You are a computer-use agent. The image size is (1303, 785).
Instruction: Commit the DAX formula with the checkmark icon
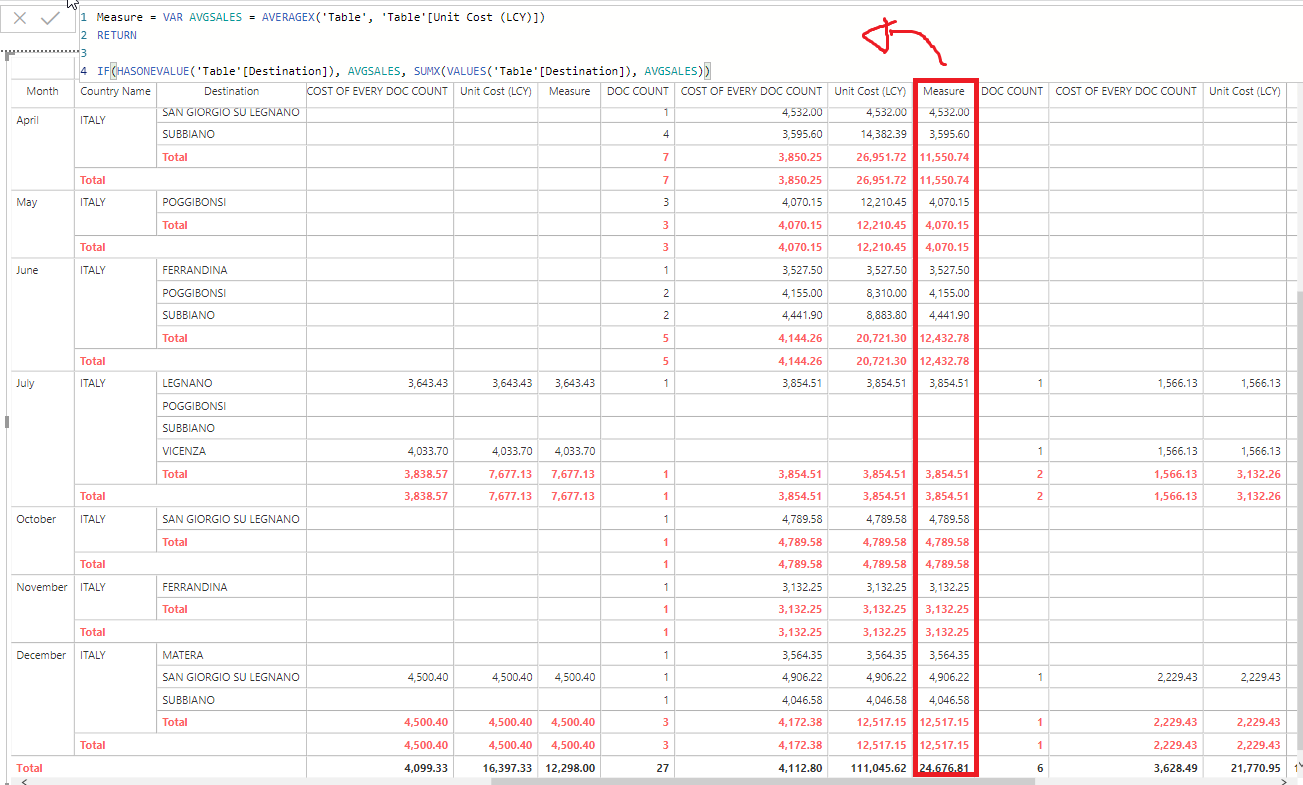click(x=50, y=18)
